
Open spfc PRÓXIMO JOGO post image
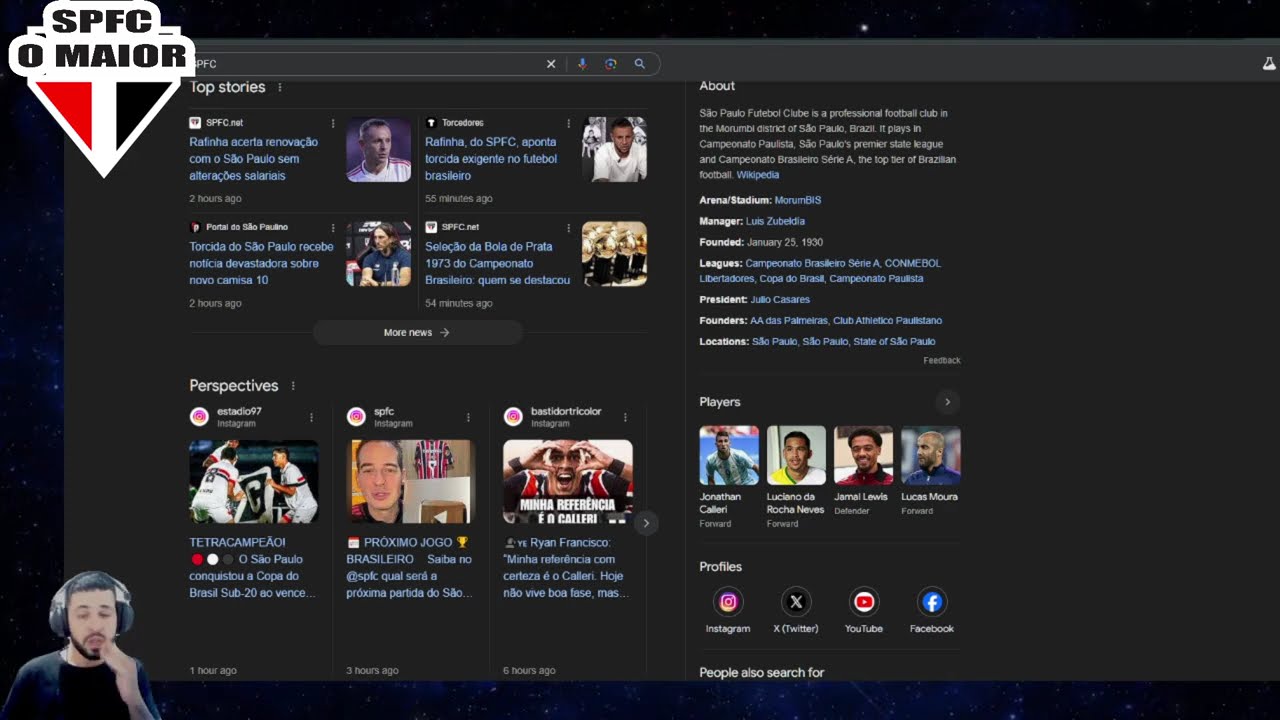(411, 482)
